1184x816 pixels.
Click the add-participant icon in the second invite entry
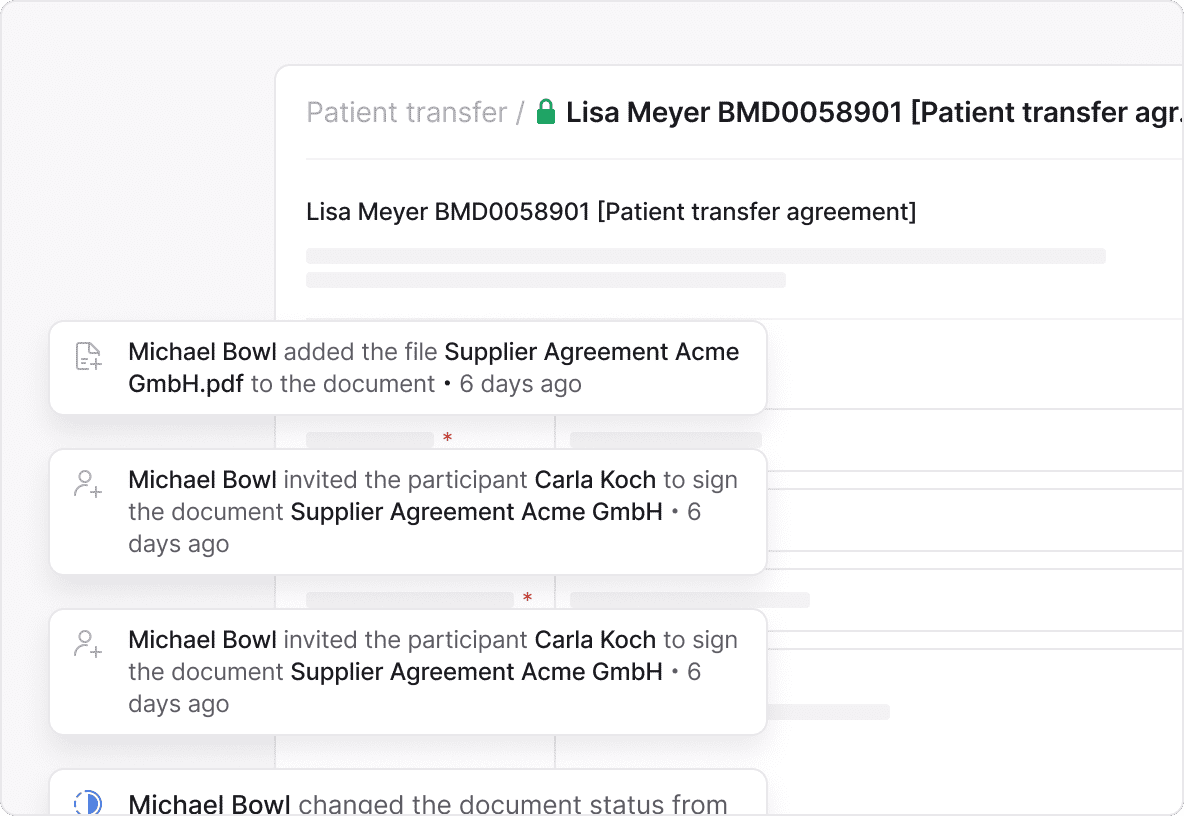coord(89,644)
